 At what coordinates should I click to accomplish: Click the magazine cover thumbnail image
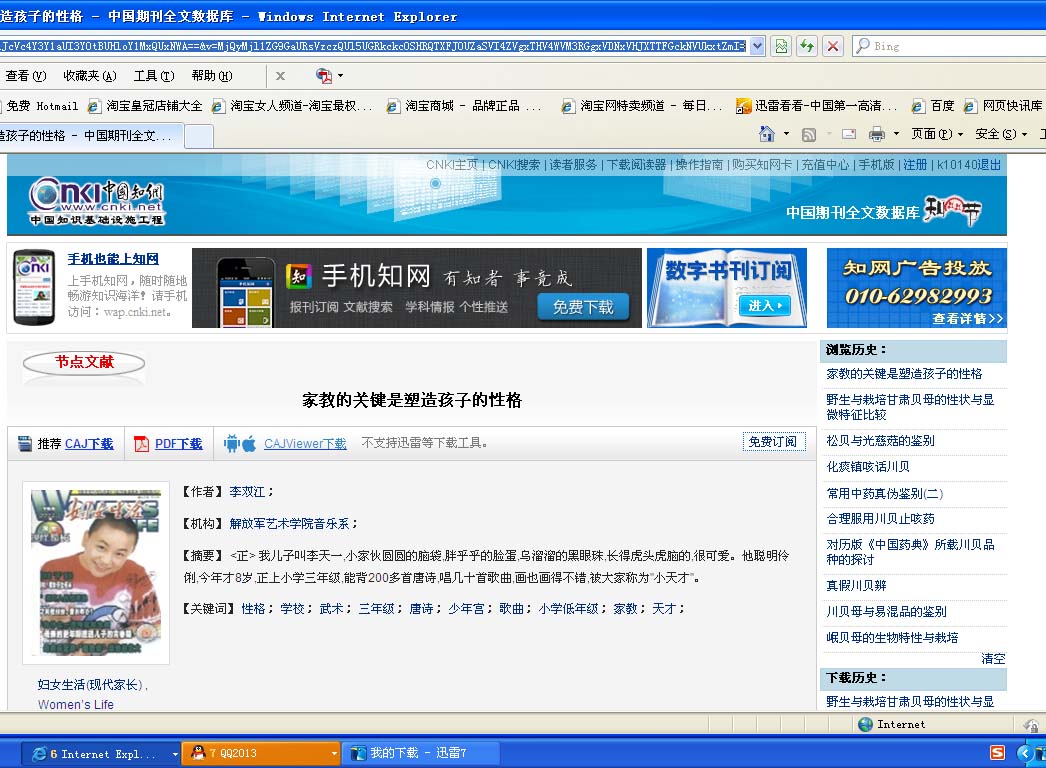pos(96,572)
